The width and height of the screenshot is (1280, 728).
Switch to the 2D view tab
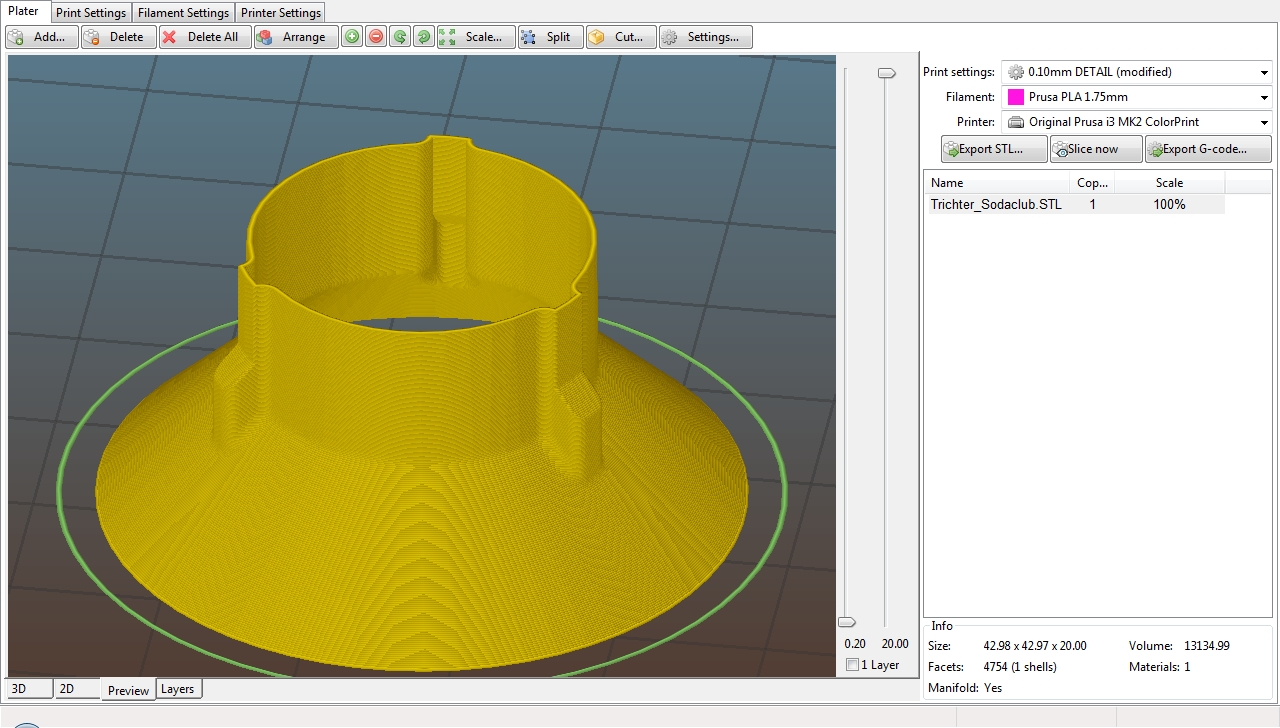[77, 689]
